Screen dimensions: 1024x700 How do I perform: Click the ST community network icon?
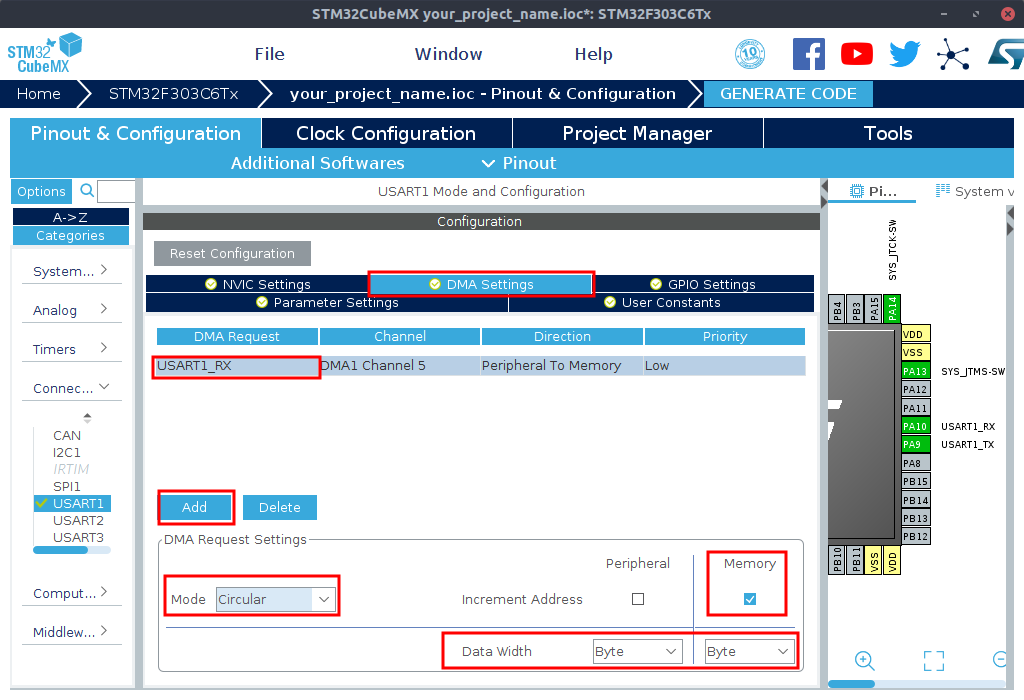[953, 54]
